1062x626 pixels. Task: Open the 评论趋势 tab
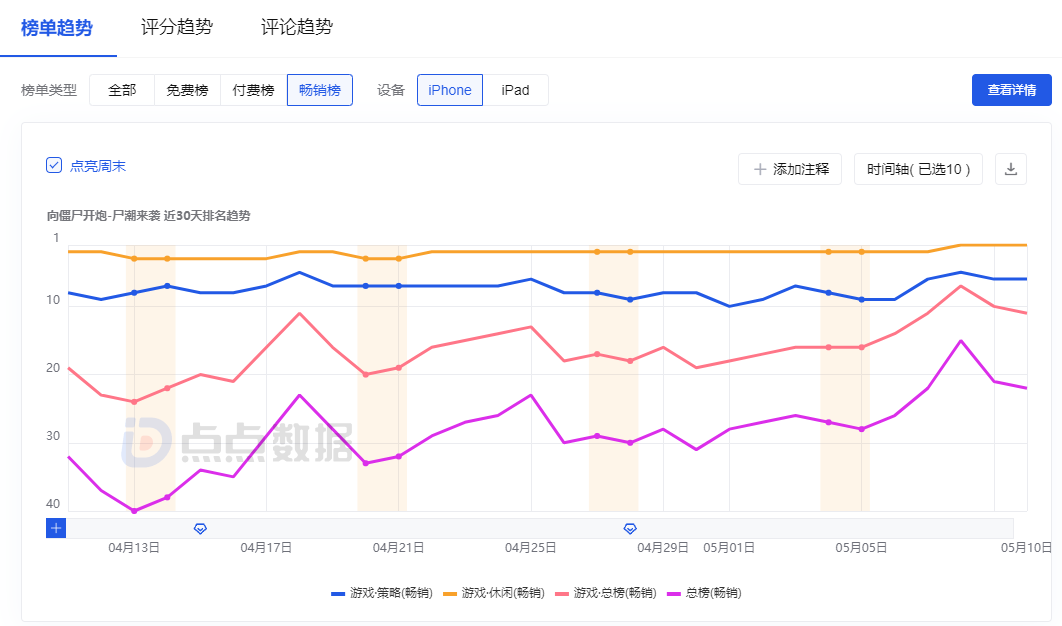point(297,27)
